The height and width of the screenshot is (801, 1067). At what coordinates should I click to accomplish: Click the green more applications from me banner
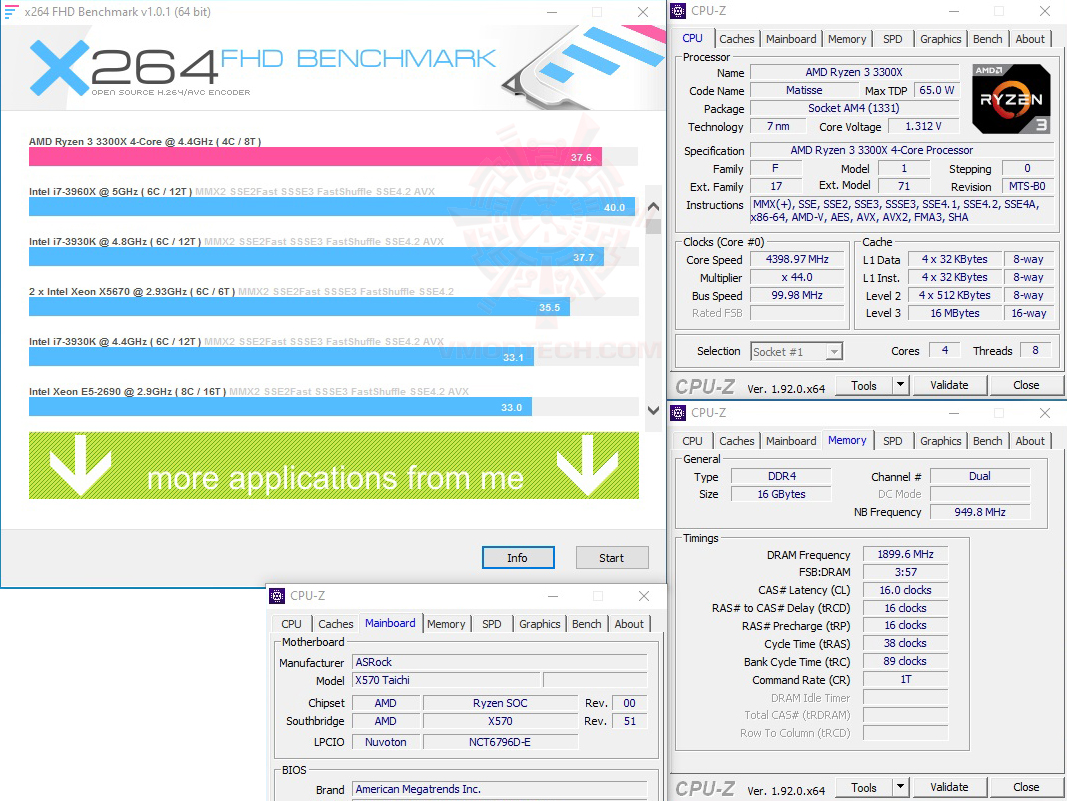(333, 465)
